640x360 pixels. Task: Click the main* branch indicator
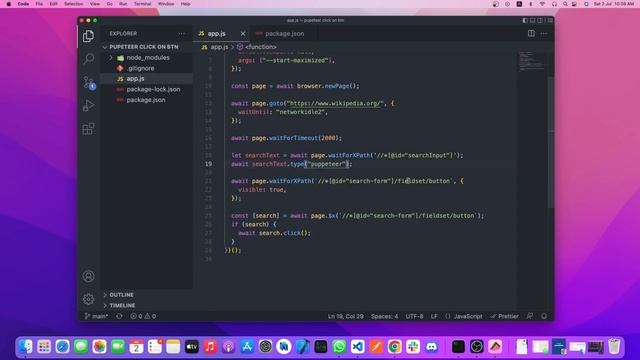(96, 316)
